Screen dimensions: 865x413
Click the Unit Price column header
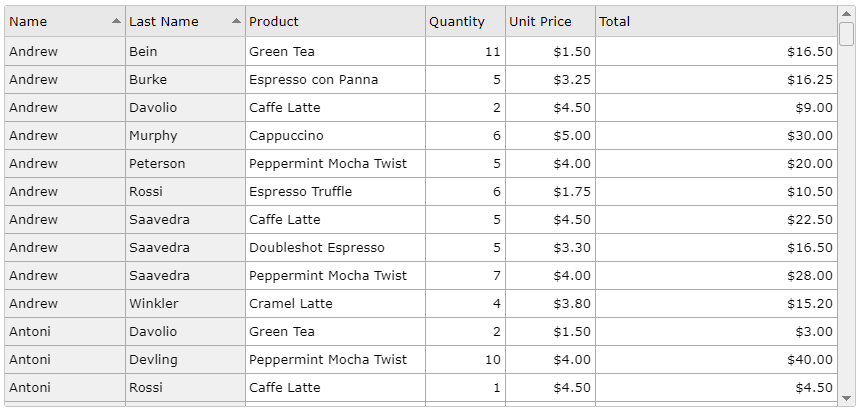click(x=551, y=22)
